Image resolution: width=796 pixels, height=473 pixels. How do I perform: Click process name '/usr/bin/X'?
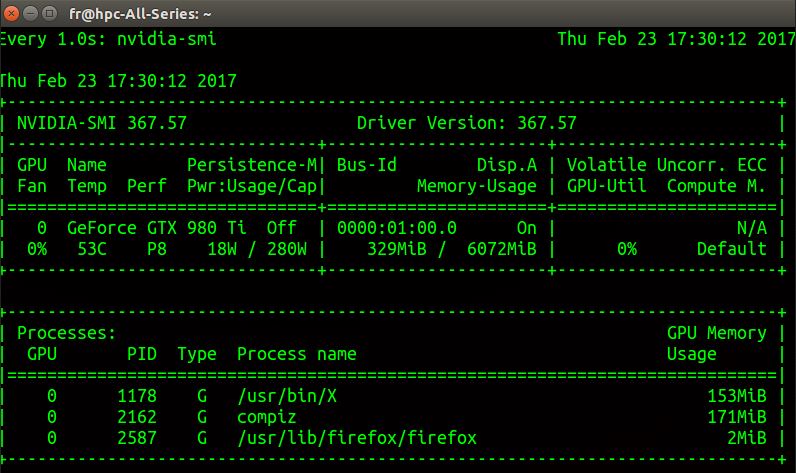tap(287, 396)
